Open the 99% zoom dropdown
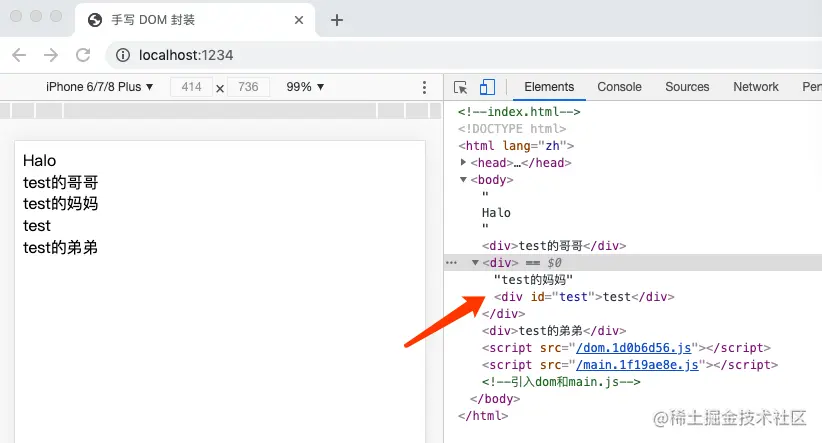 (305, 87)
